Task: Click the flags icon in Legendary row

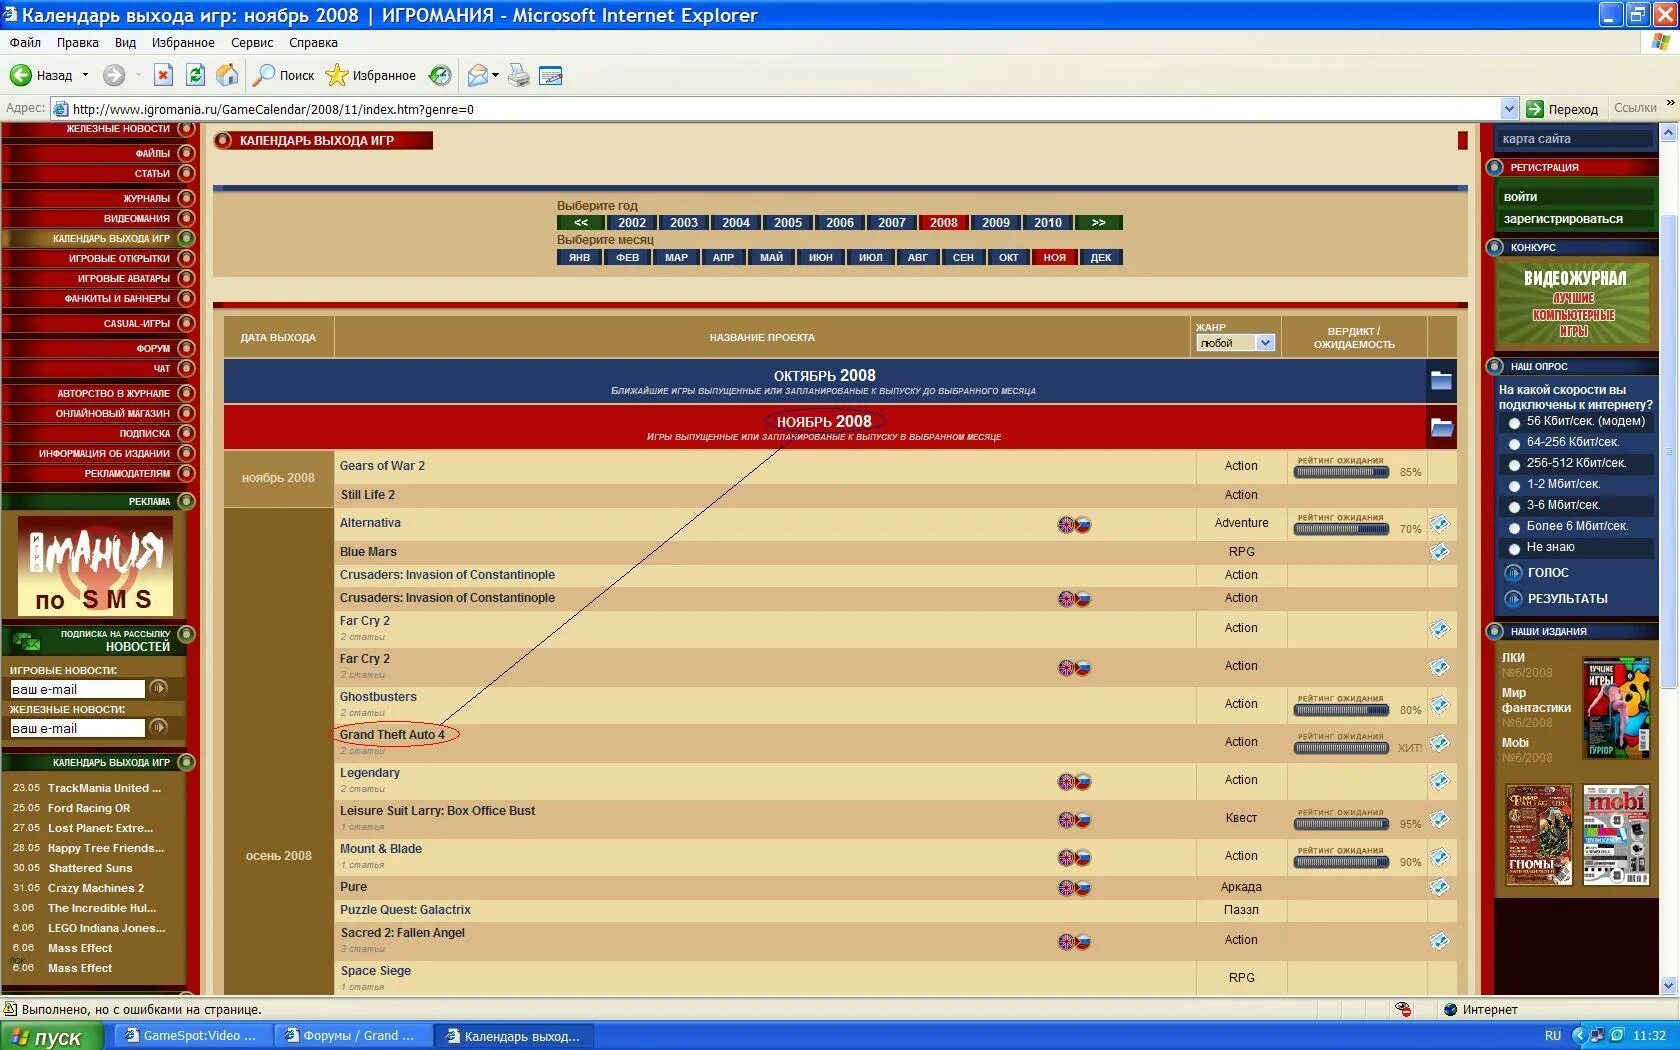Action: pos(1075,781)
